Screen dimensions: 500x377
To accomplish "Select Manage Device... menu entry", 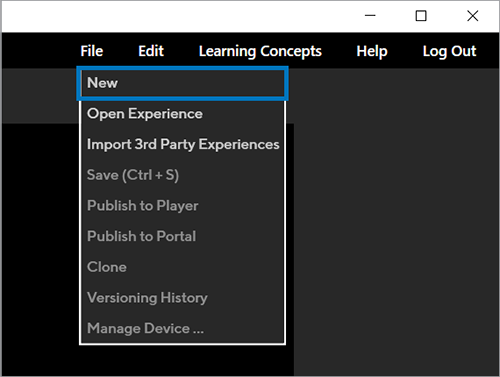I will coord(182,328).
